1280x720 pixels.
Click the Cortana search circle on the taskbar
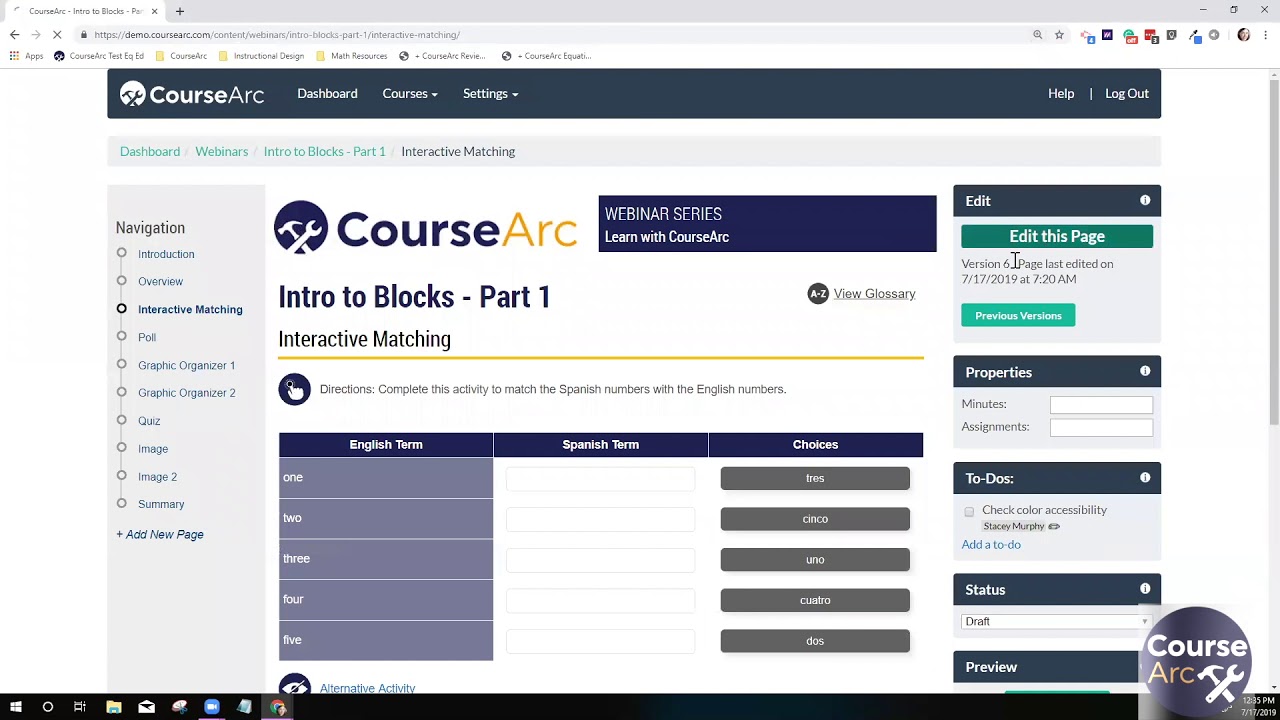pyautogui.click(x=47, y=707)
